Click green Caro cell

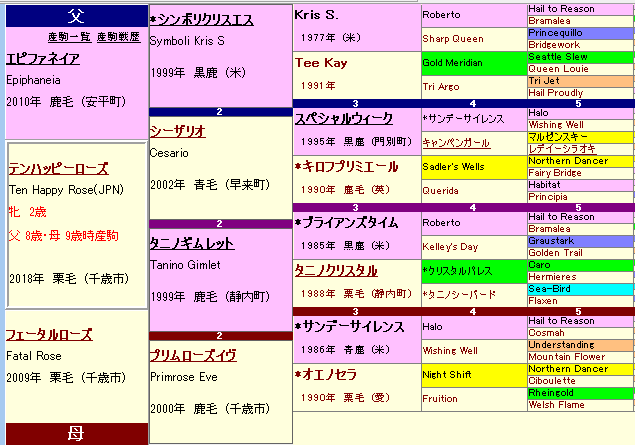pyautogui.click(x=580, y=265)
